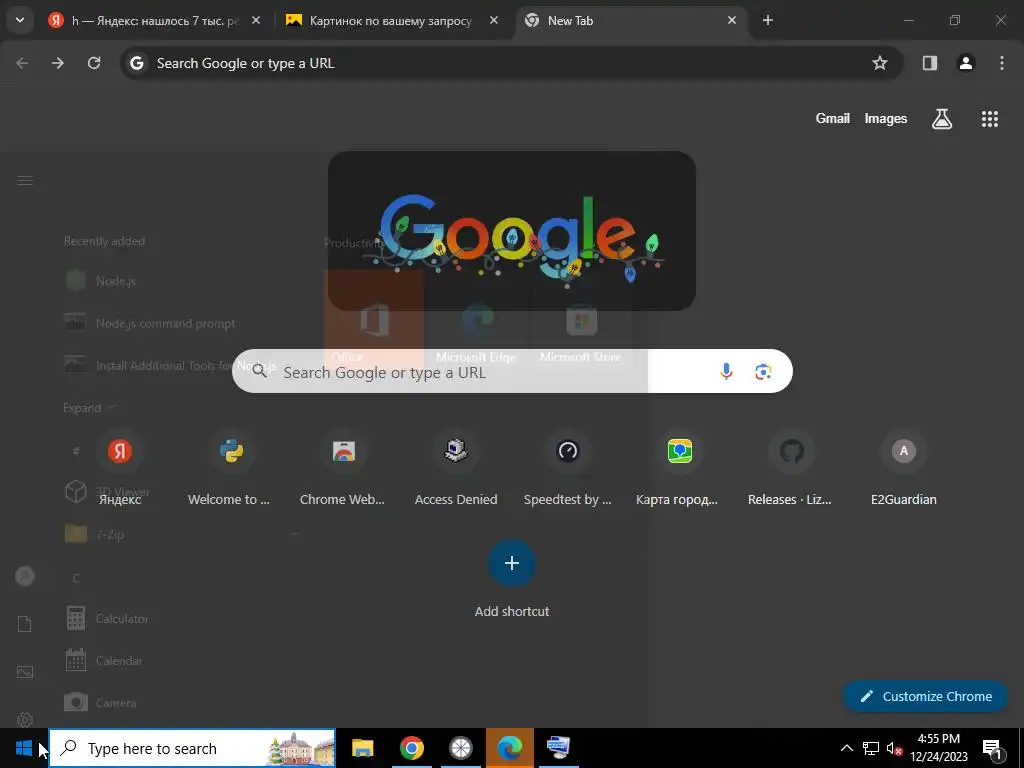Open the Chrome side panel
Viewport: 1024px width, 768px height.
(x=929, y=63)
